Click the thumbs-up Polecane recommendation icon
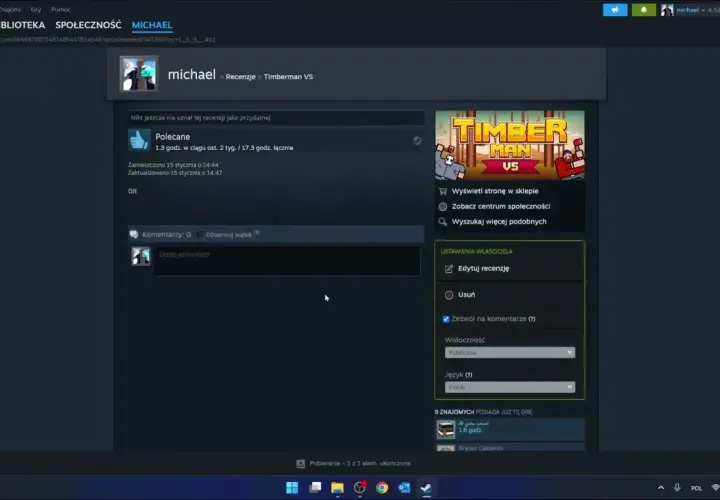This screenshot has height=500, width=720. [139, 140]
